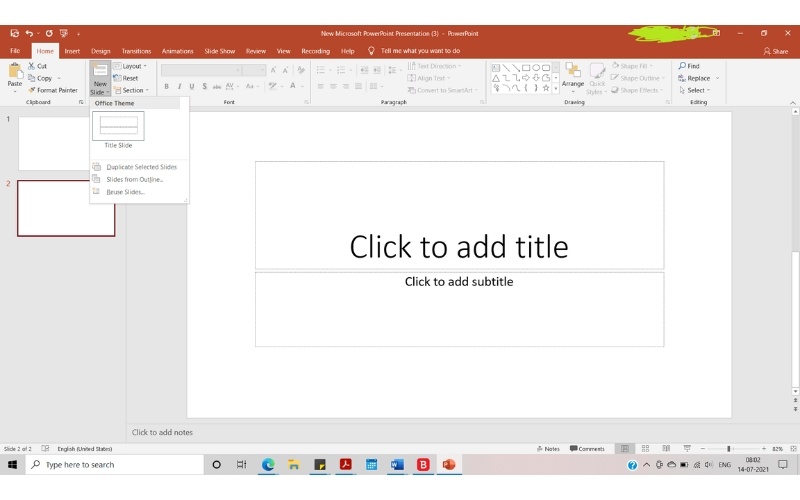The height and width of the screenshot is (500, 800).
Task: Open Layout dropdown
Action: (130, 66)
